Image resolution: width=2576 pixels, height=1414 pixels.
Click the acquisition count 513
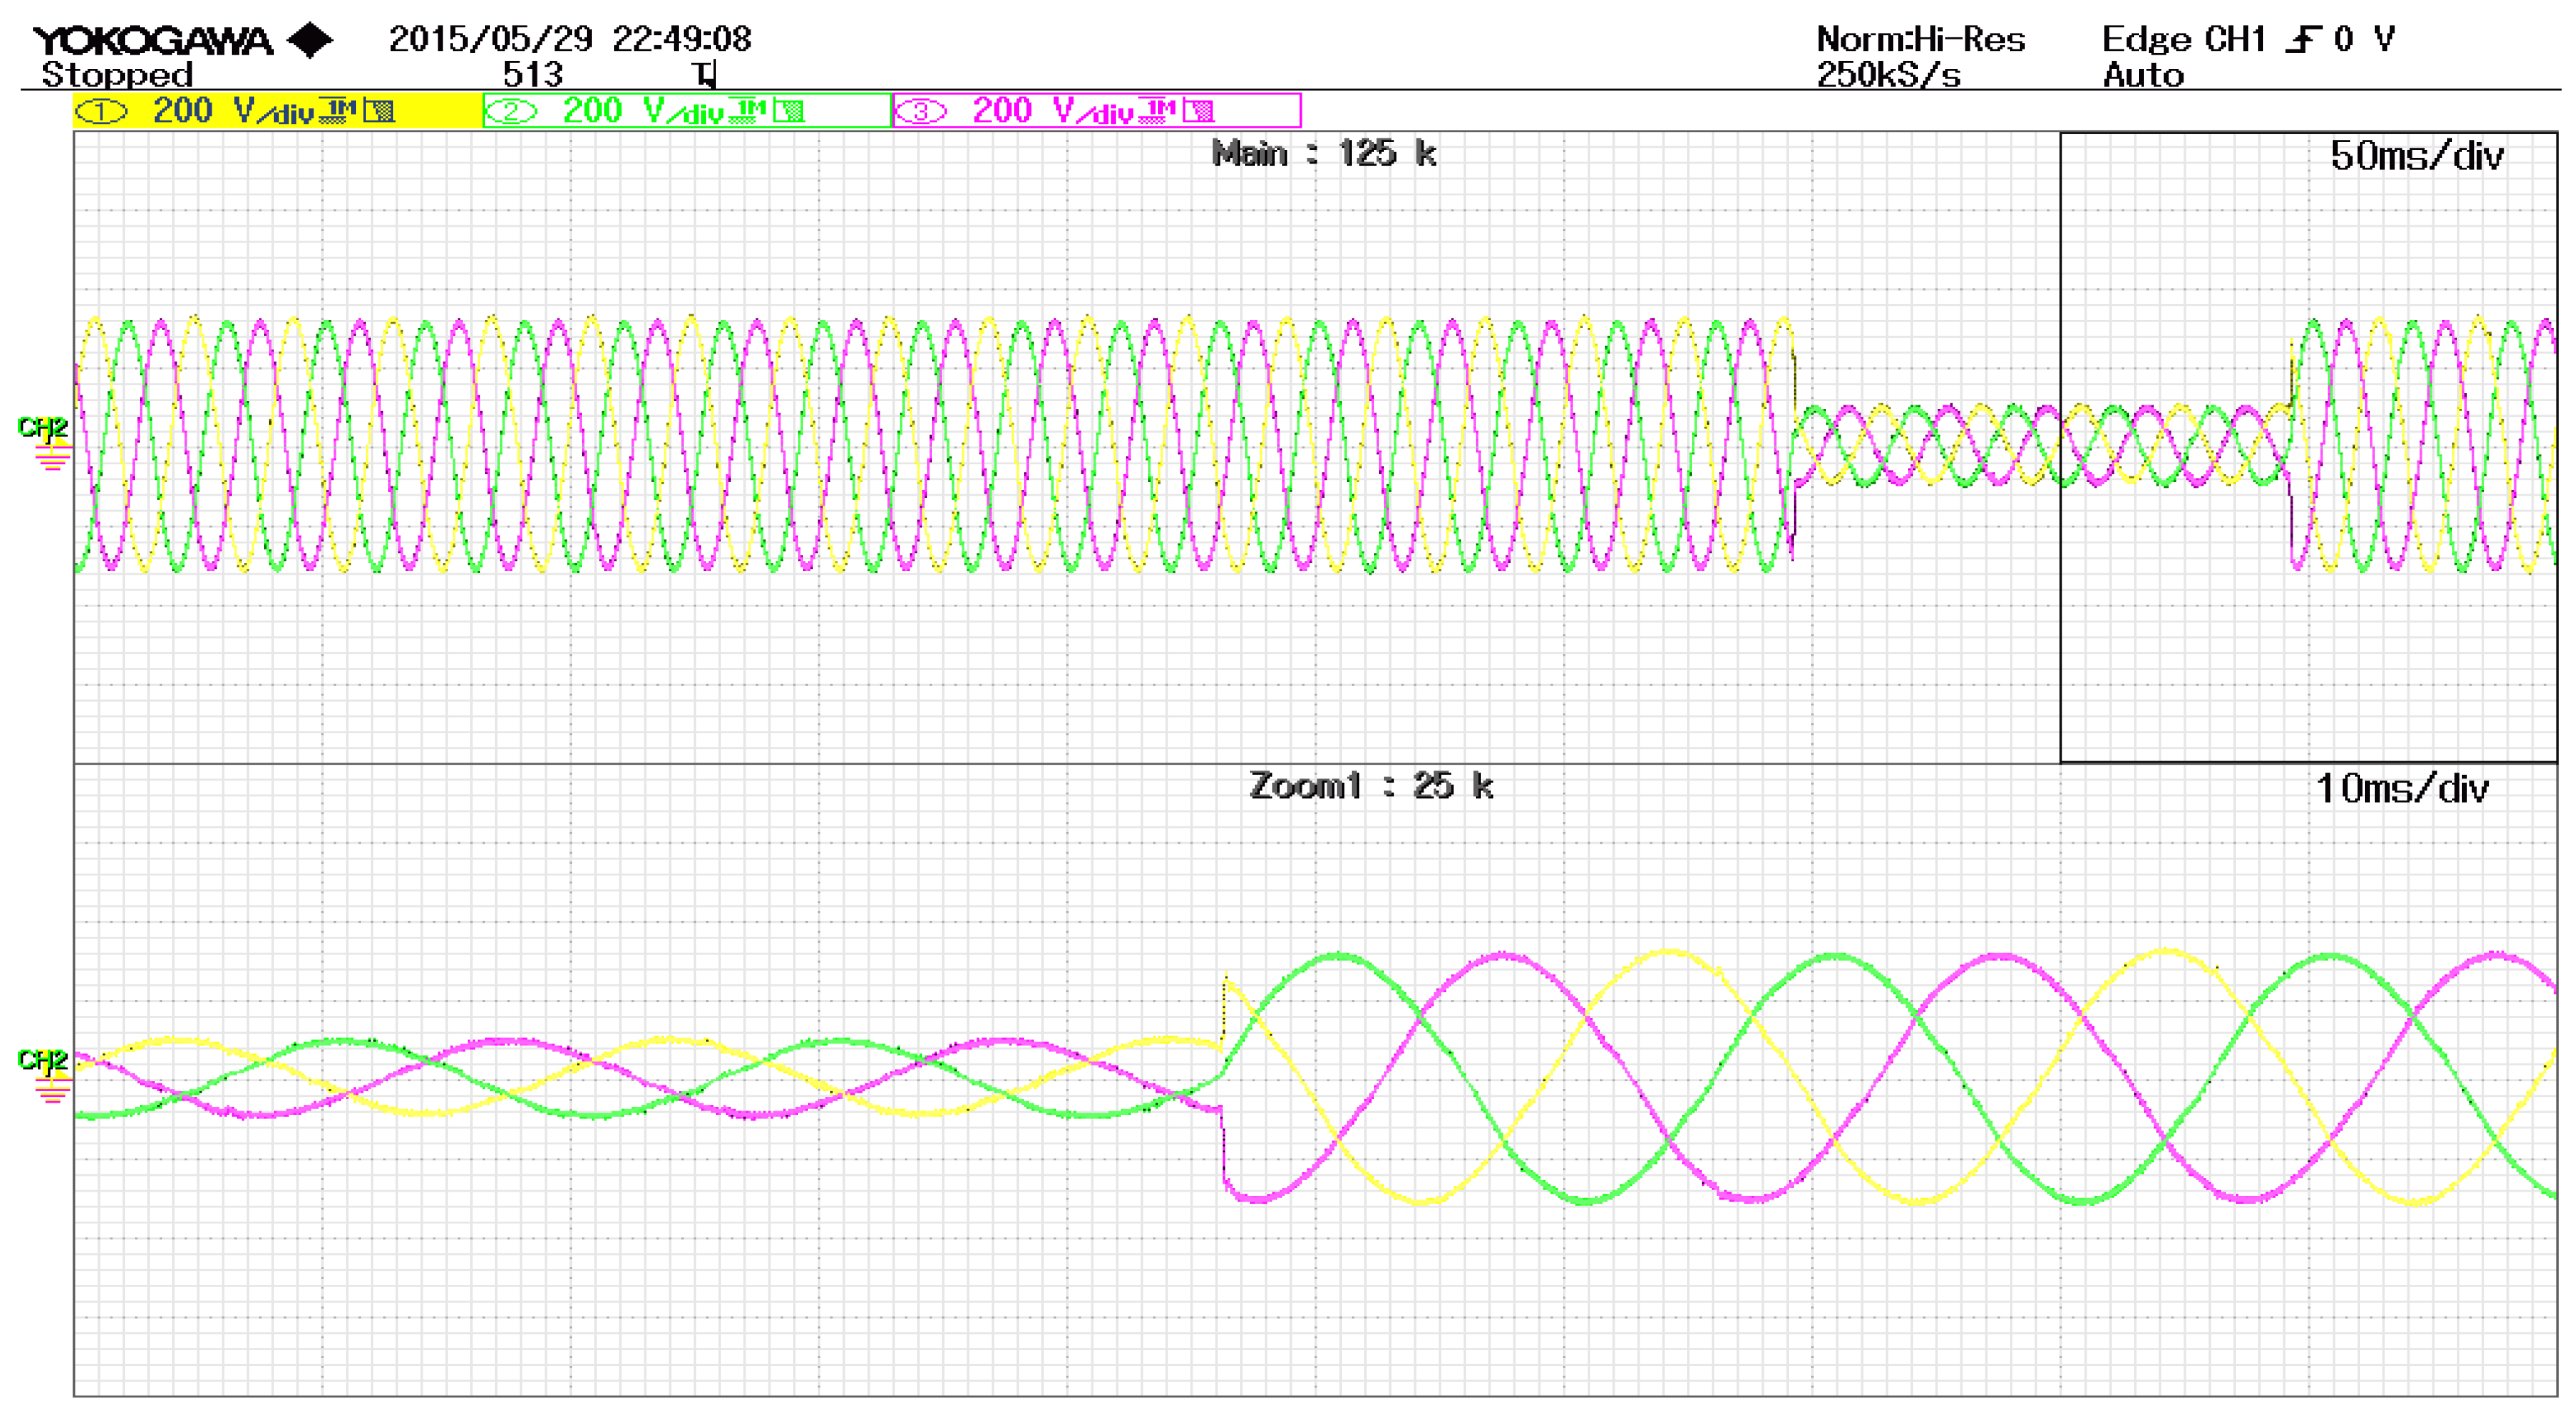533,75
